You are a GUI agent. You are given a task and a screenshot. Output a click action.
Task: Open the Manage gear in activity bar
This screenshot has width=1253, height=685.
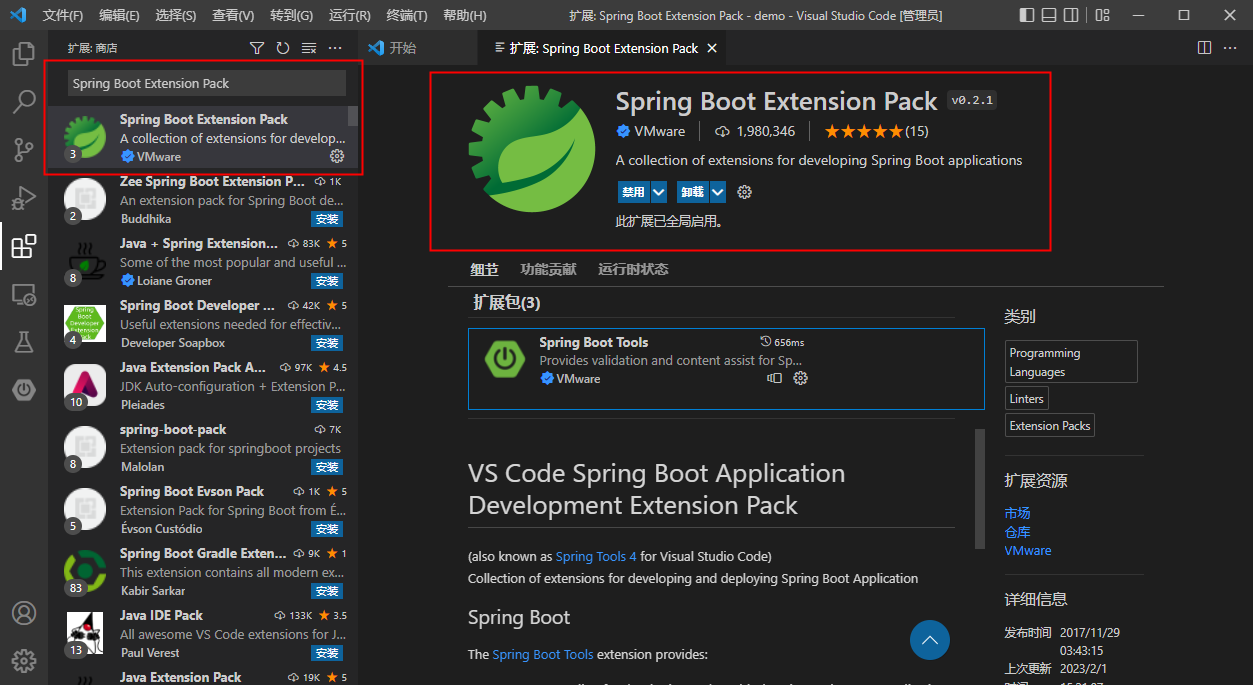[24, 661]
